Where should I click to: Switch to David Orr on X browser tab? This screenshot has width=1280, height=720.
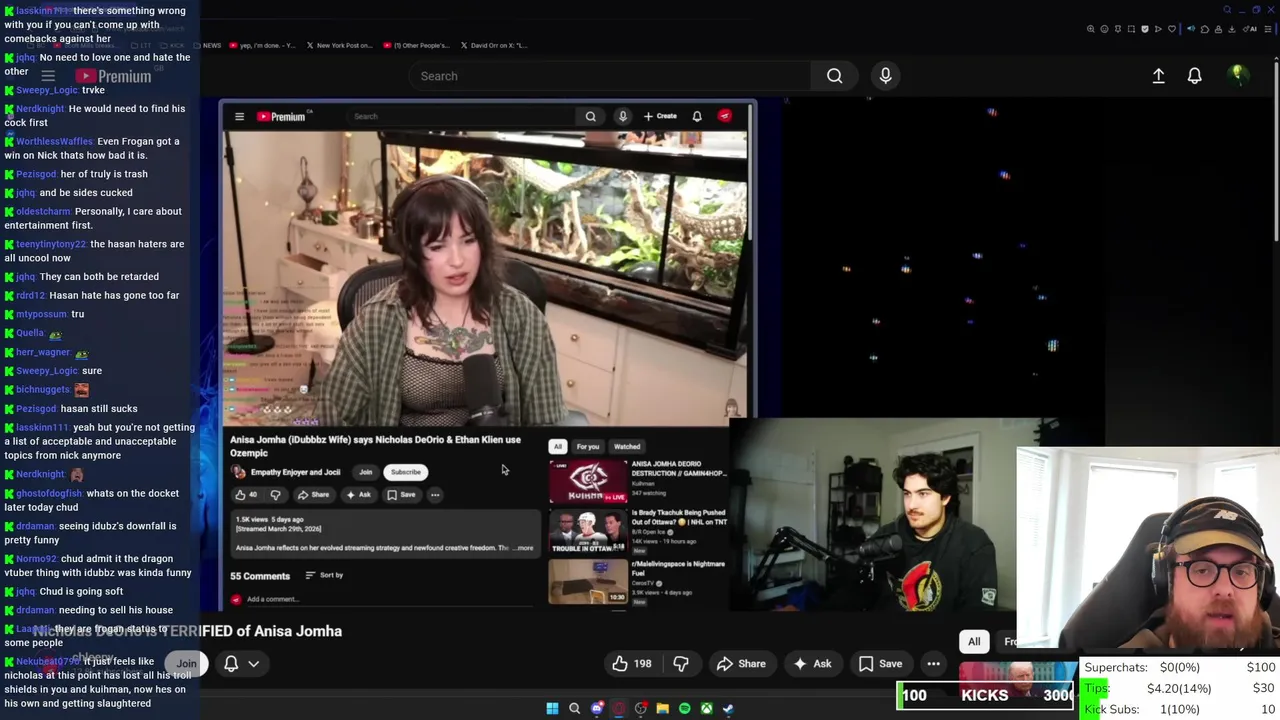pos(494,45)
